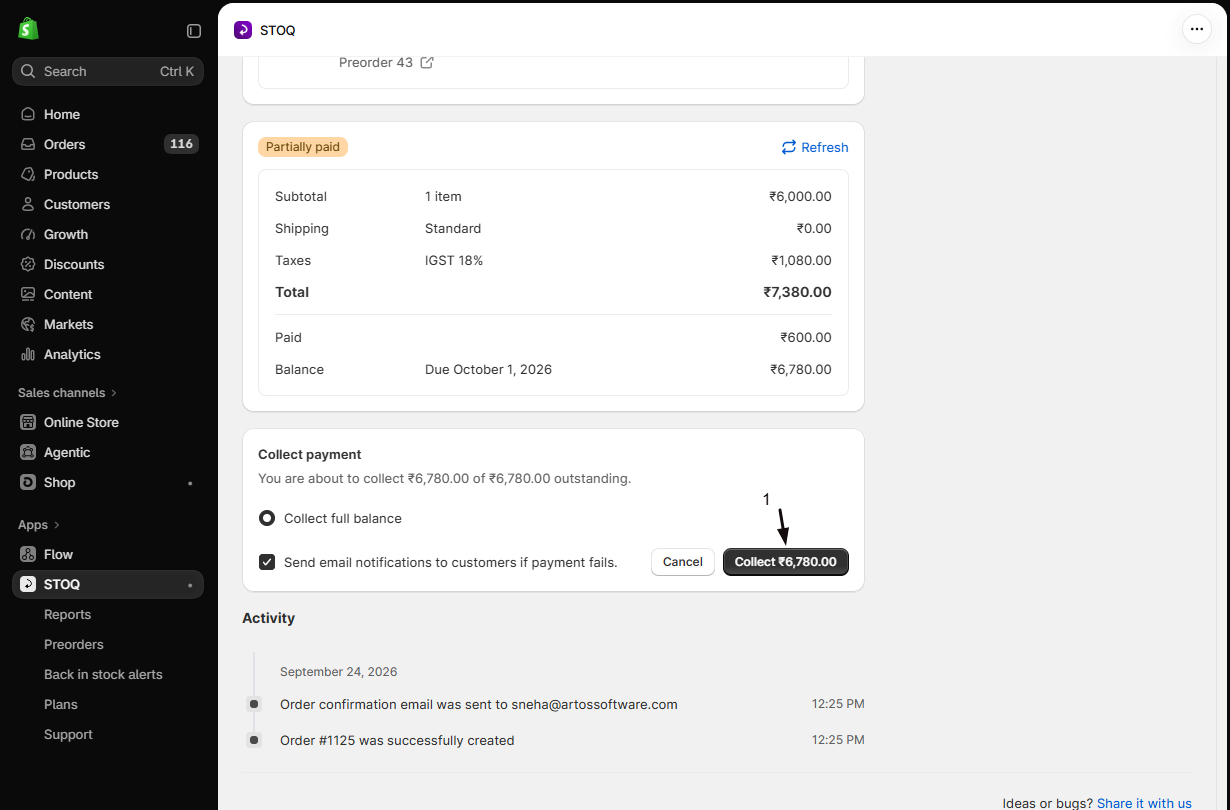Click Subtotal amount ₹6,000.00
This screenshot has width=1230, height=810.
tap(800, 196)
